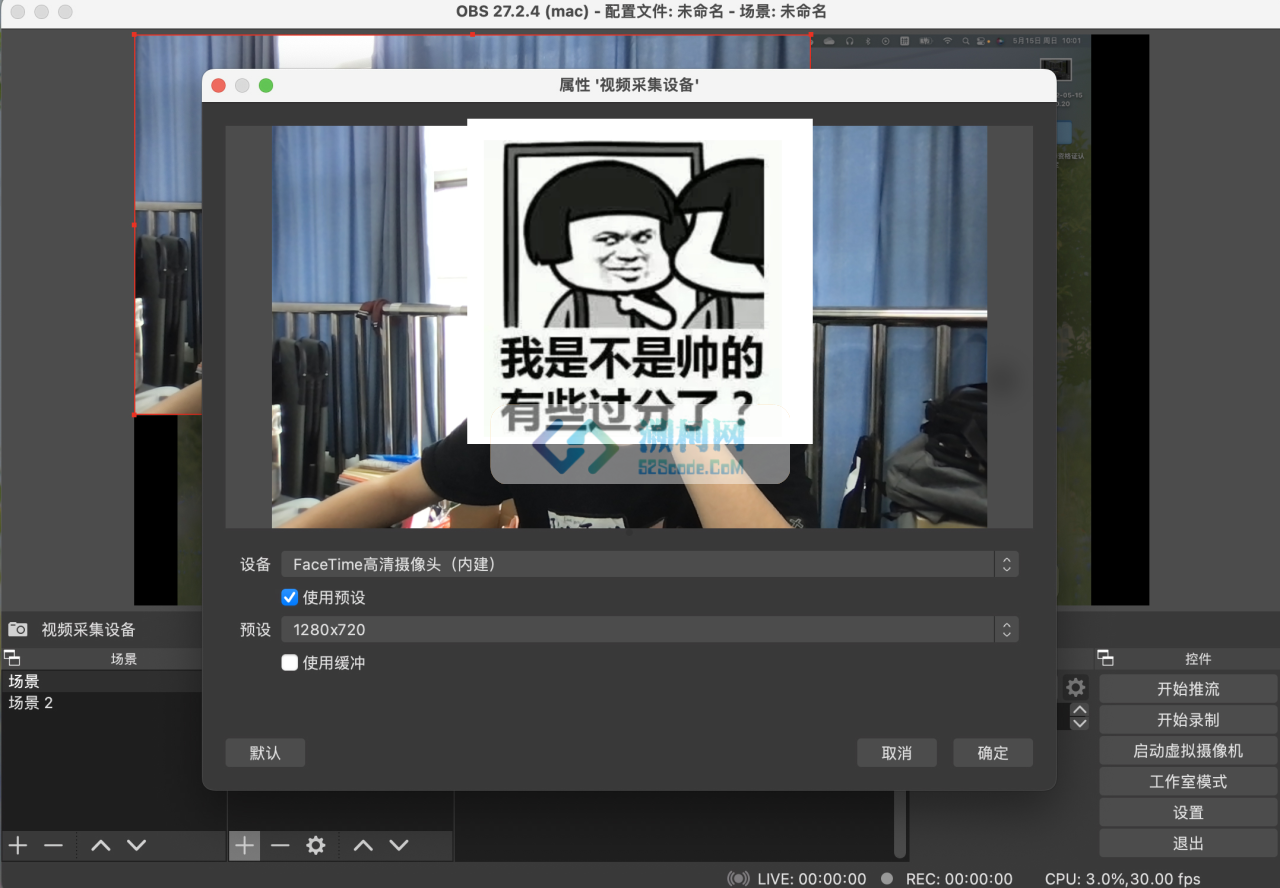
Task: Click the green zoom button of properties dialog
Action: 266,86
